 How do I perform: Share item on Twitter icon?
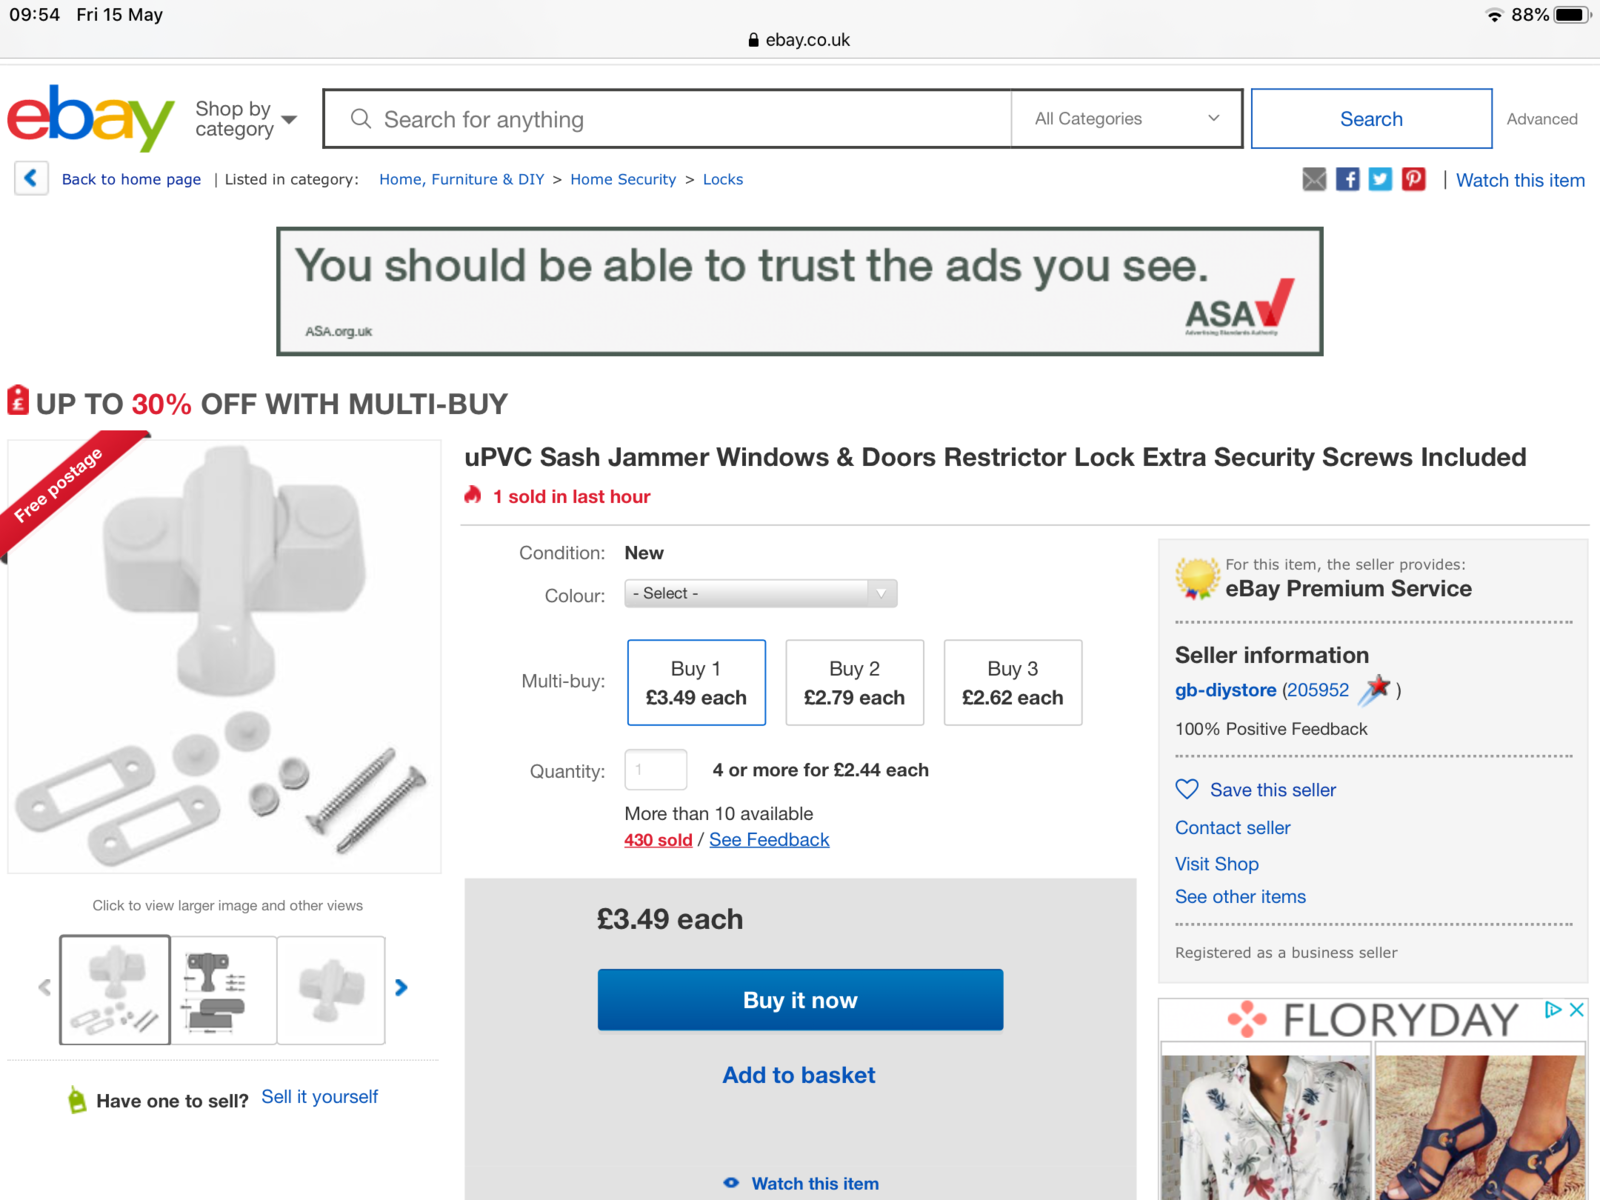point(1380,179)
